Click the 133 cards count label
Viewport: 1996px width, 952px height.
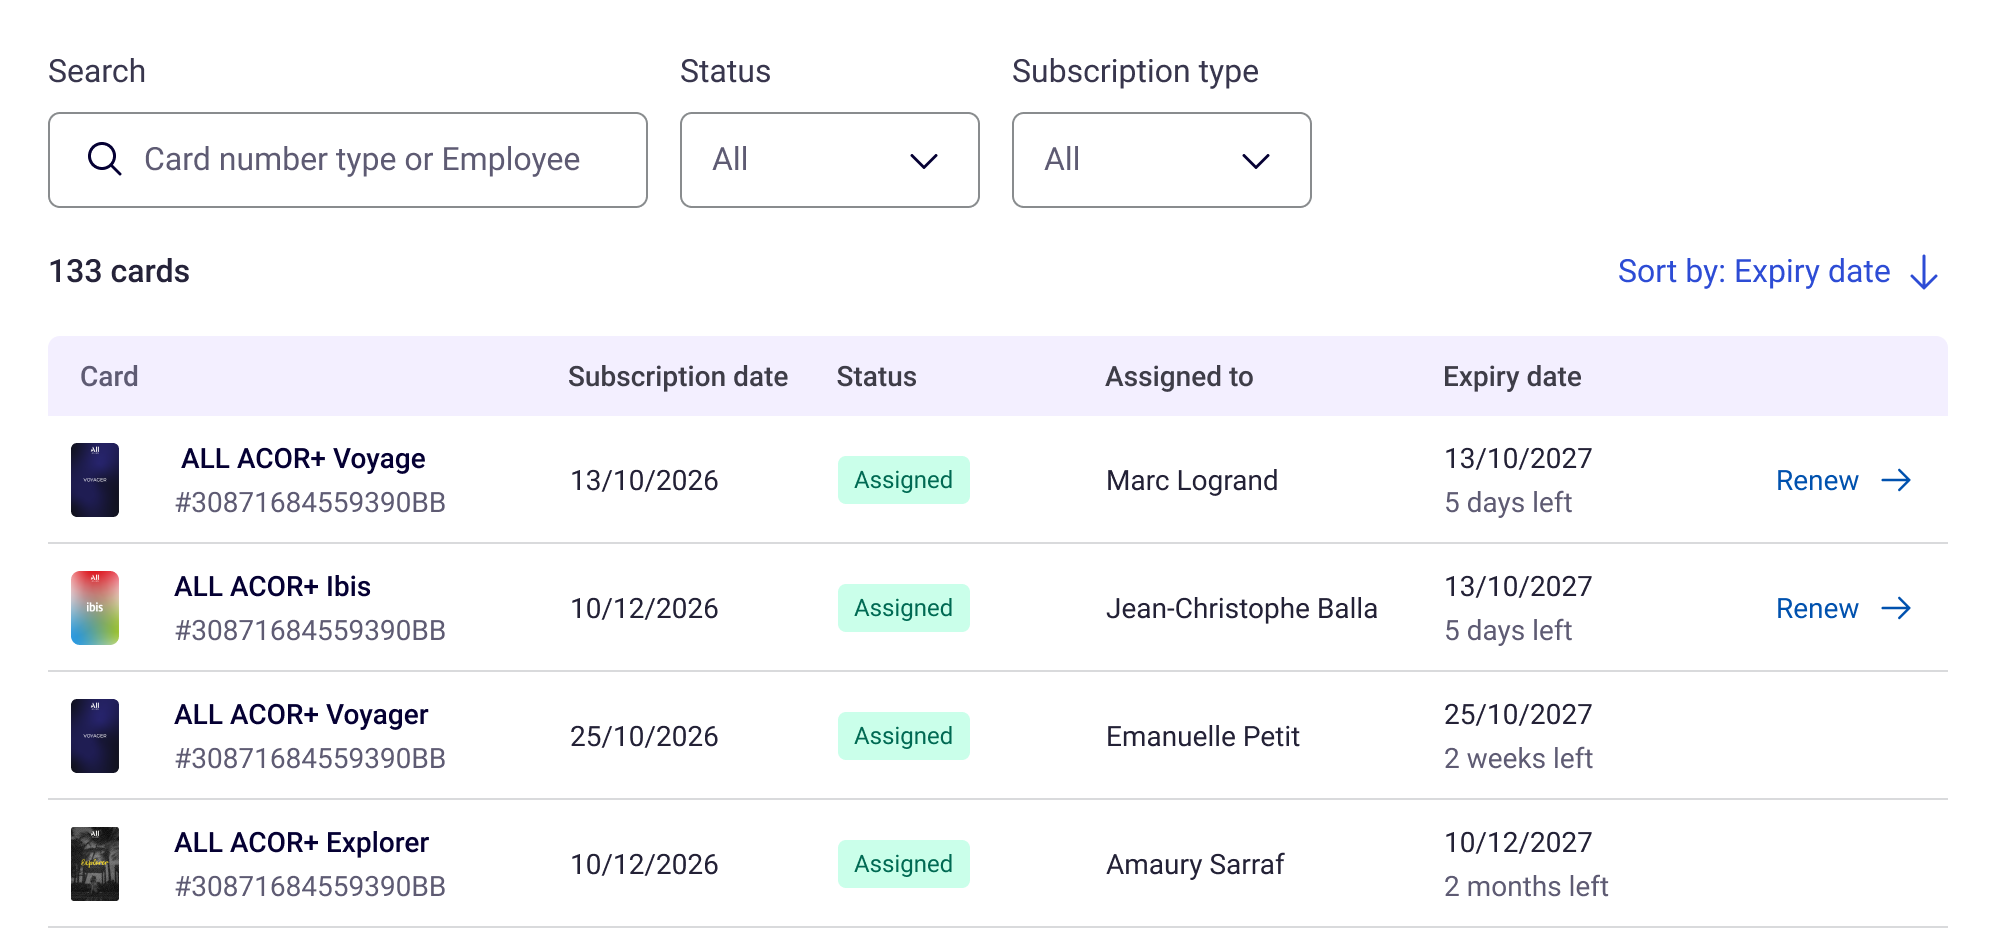click(119, 272)
